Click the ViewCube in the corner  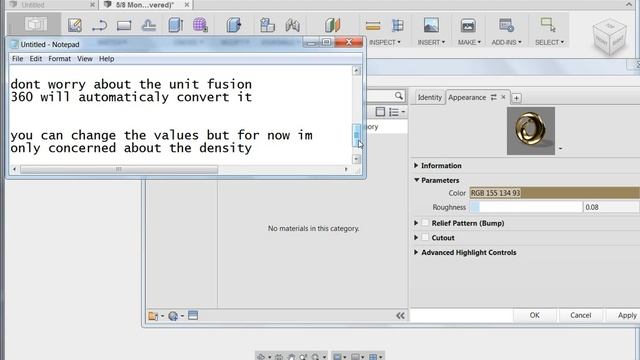610,37
